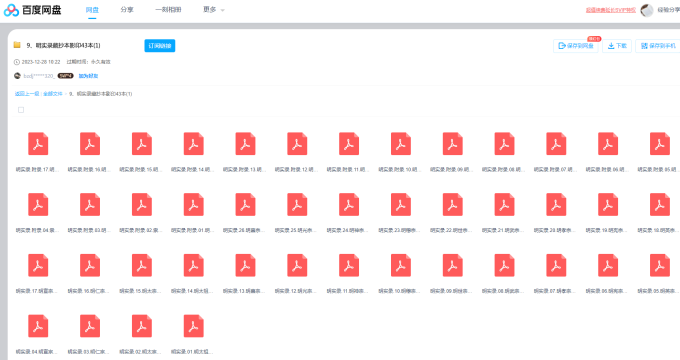Open PDF 明实录 19
This screenshot has height=360, width=680.
click(x=608, y=205)
